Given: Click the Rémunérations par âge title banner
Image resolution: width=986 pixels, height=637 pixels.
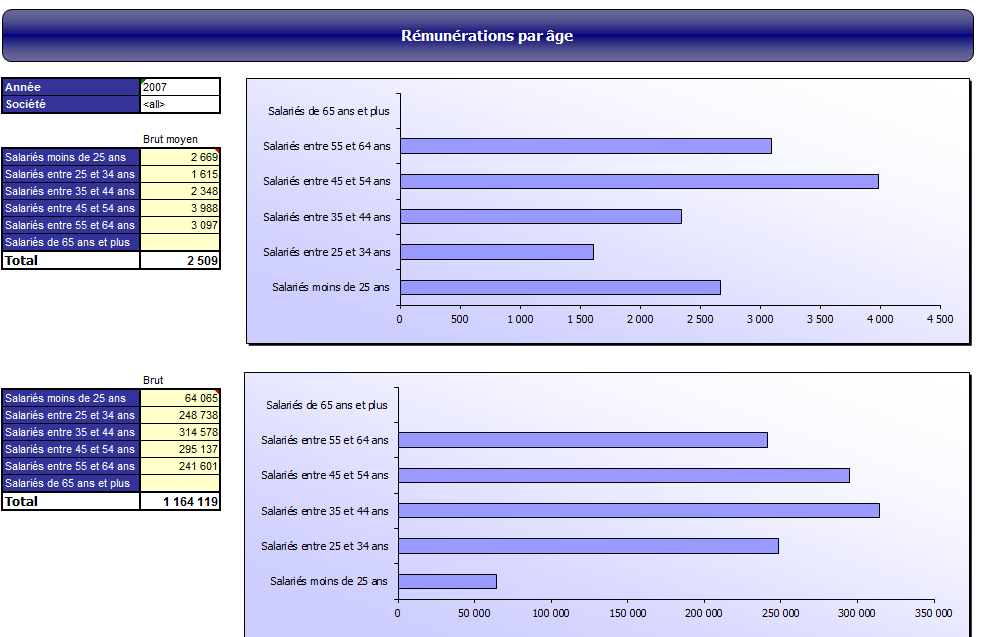Looking at the screenshot, I should click(x=487, y=36).
